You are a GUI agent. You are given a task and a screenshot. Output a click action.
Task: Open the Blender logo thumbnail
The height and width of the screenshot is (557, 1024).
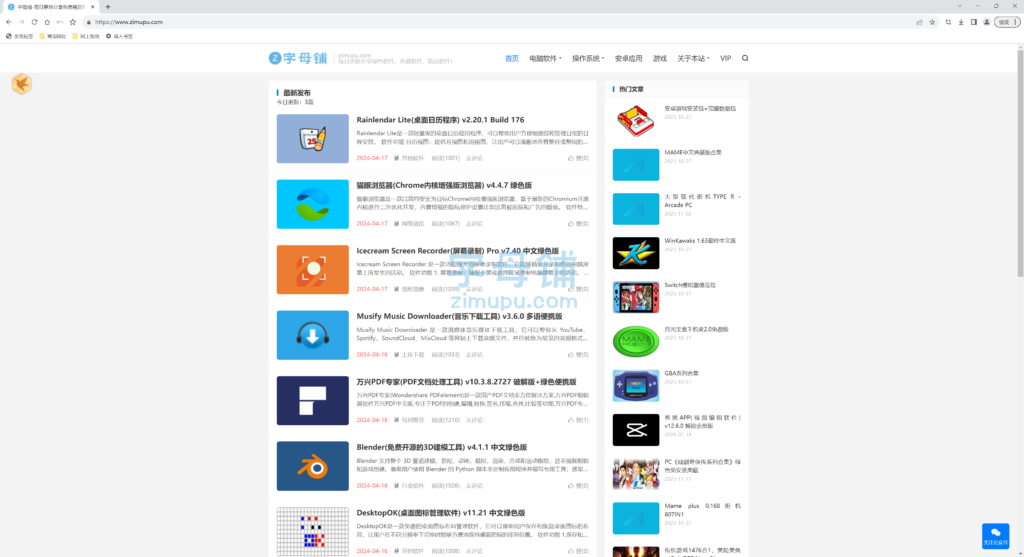[x=312, y=466]
